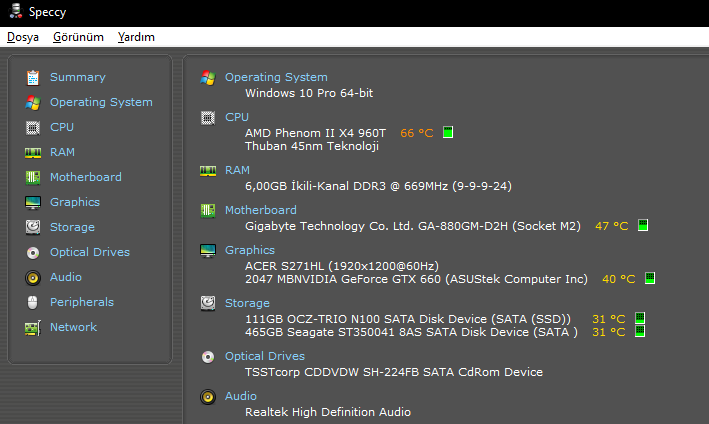Select the Storage drive icon in sidebar

click(33, 227)
